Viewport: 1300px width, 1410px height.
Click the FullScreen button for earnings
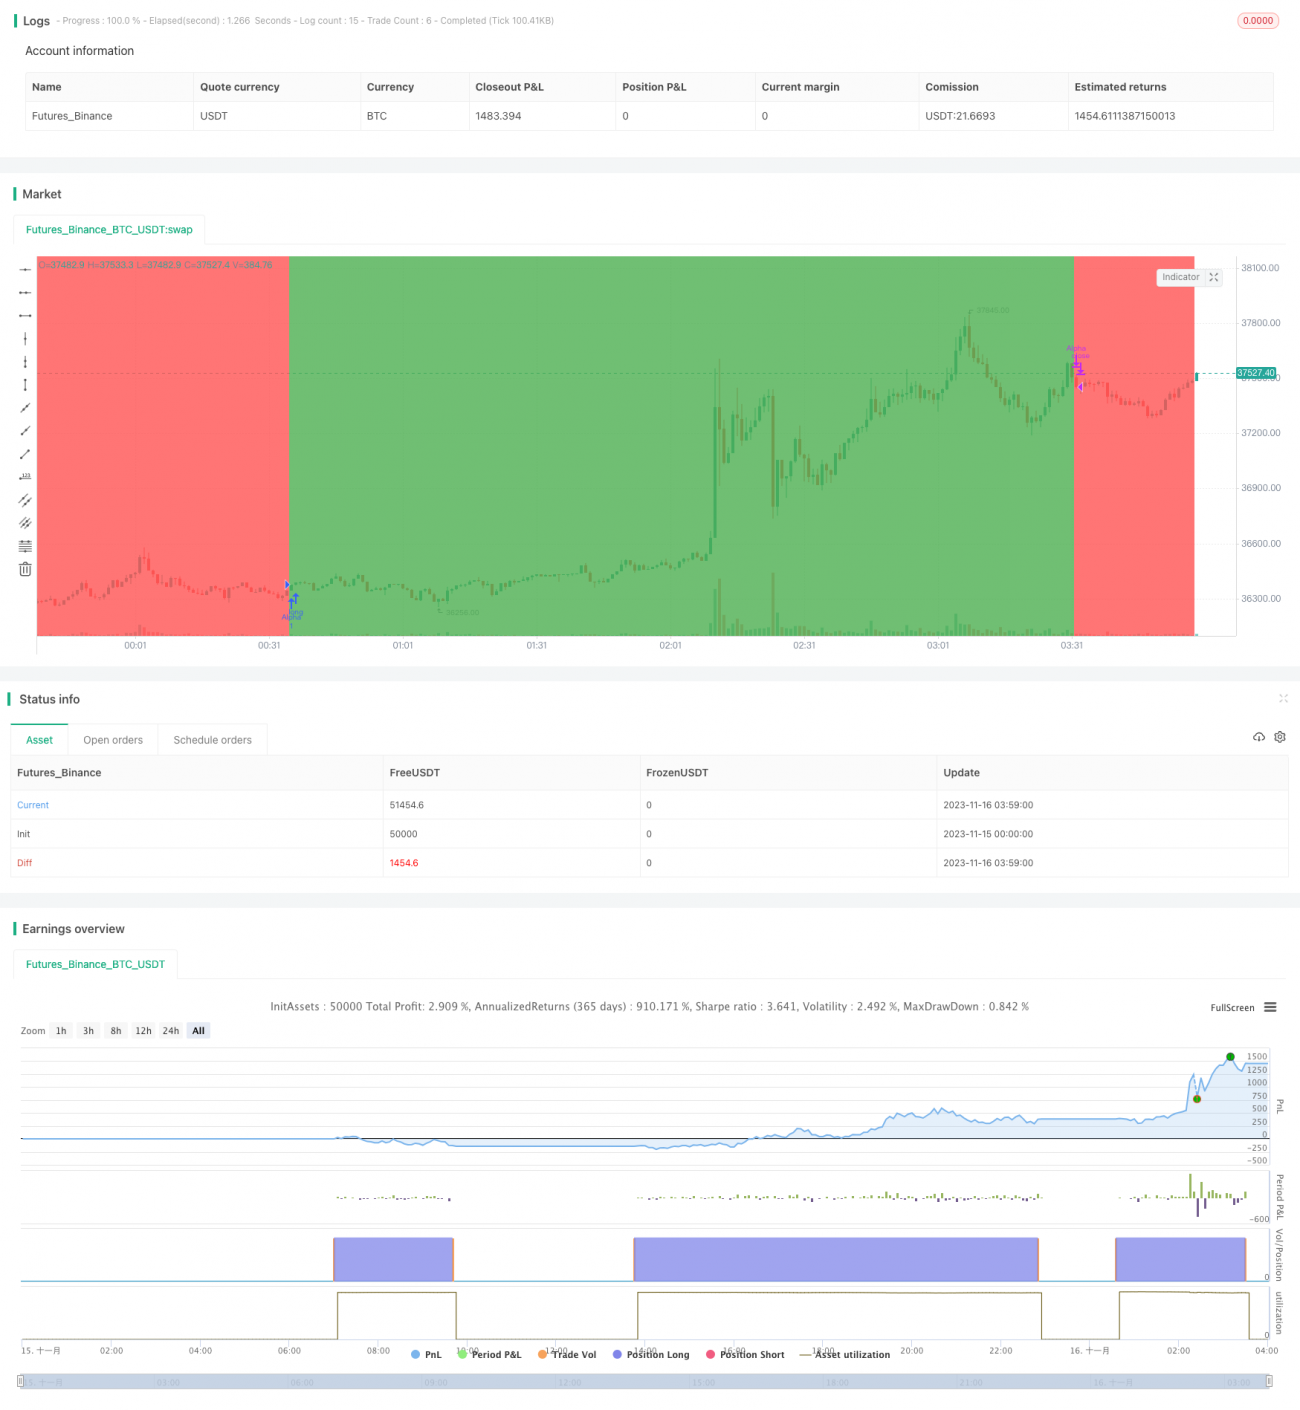point(1232,1007)
